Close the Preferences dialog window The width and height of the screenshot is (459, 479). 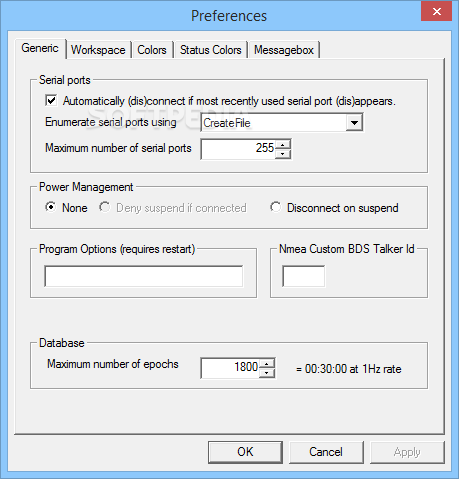(436, 12)
